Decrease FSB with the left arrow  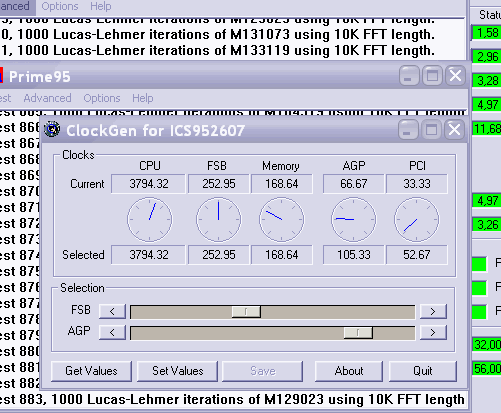click(x=112, y=311)
